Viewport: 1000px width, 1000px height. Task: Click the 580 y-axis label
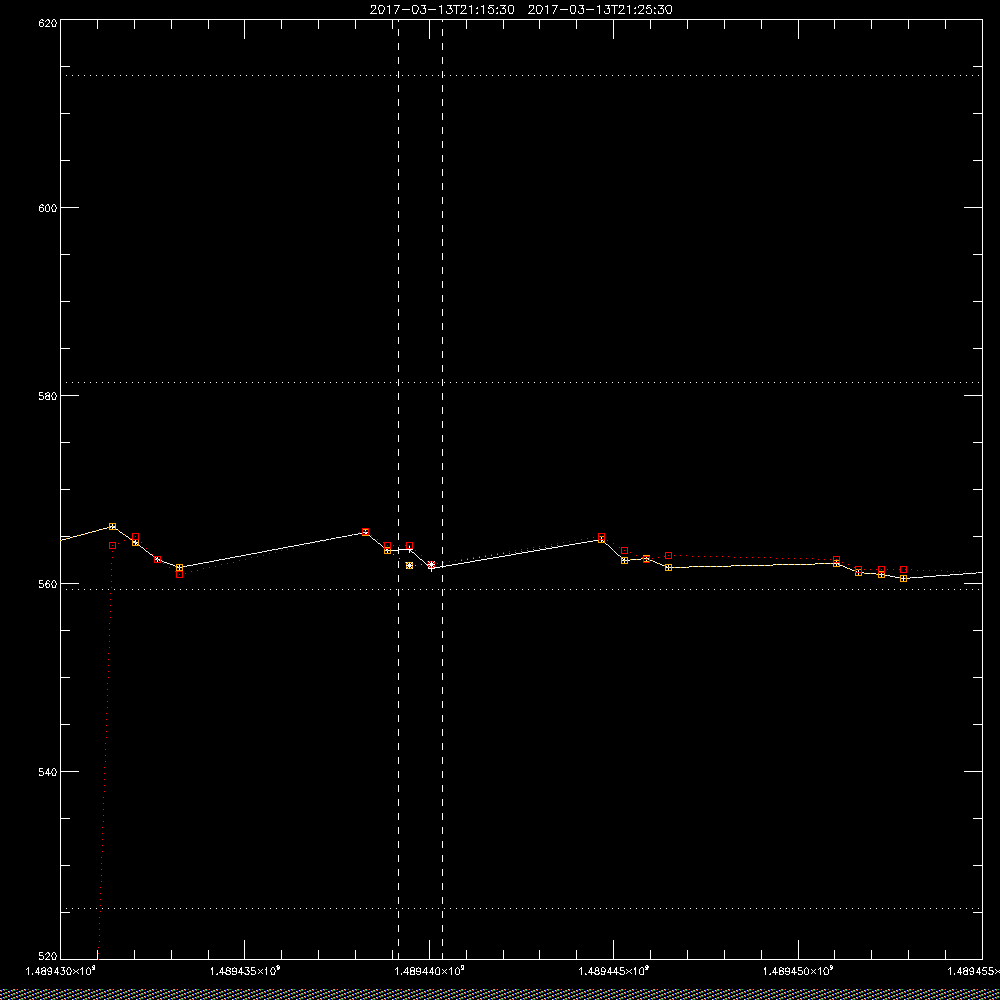tap(48, 395)
